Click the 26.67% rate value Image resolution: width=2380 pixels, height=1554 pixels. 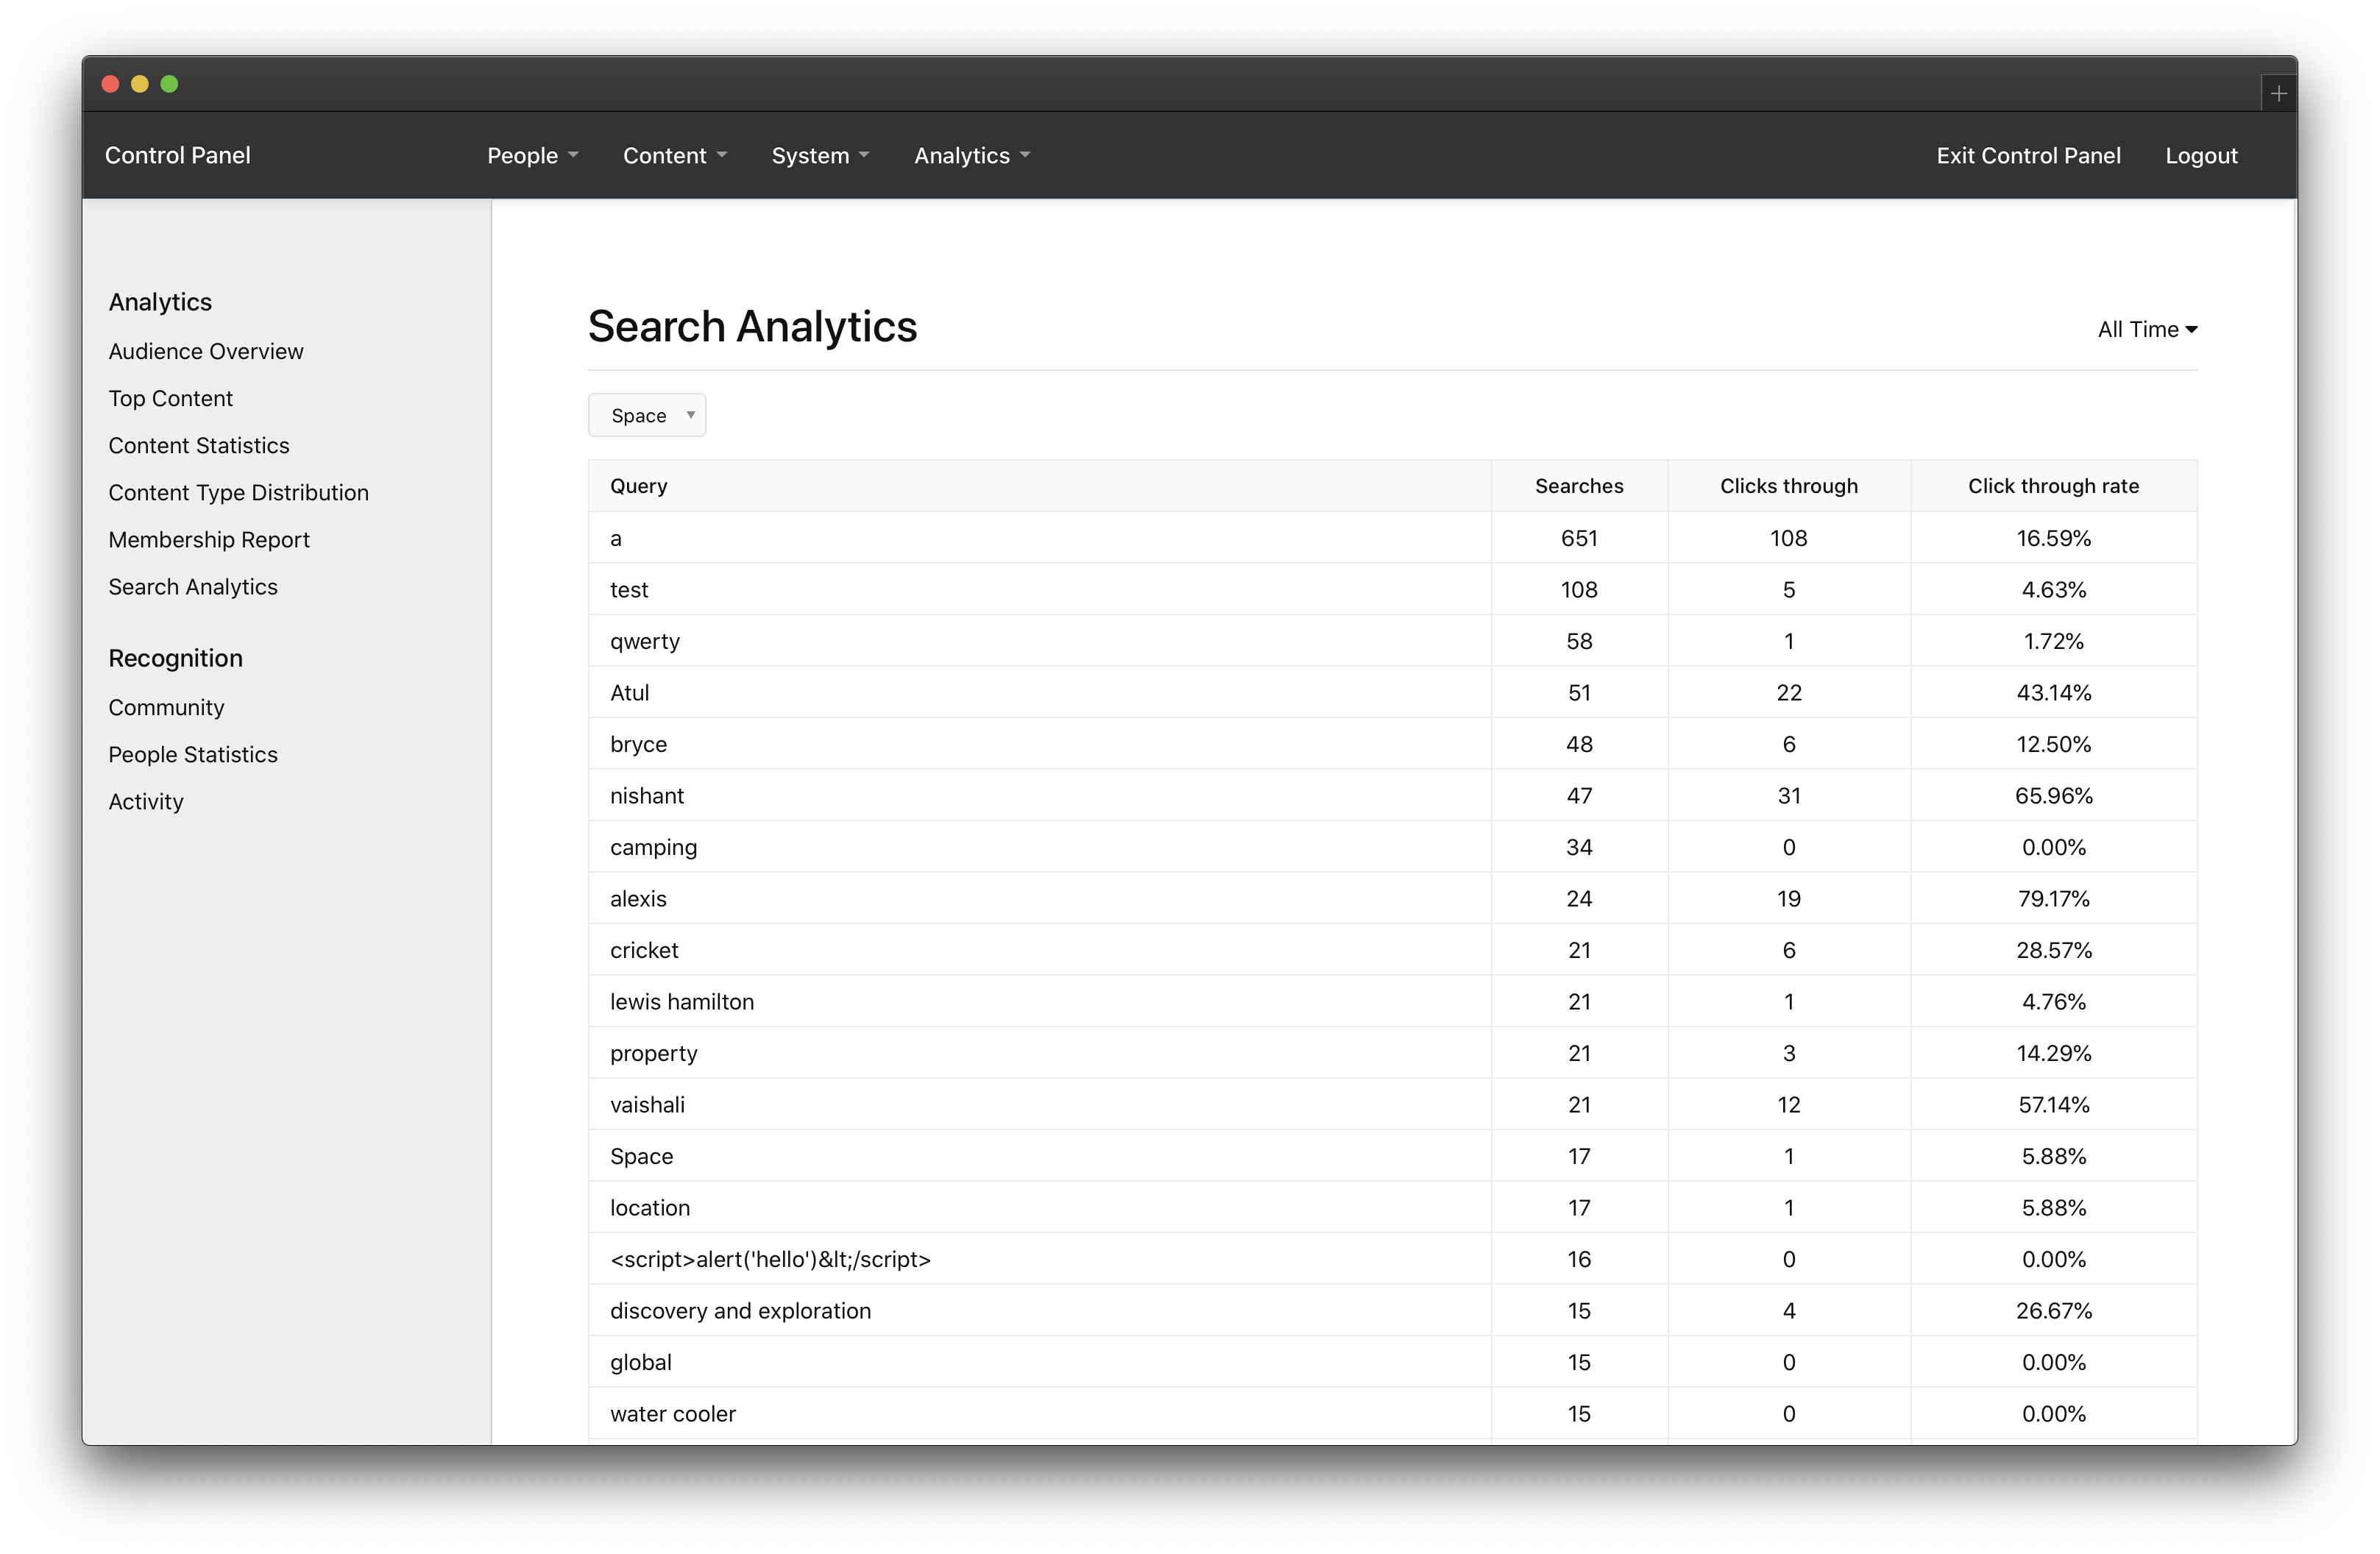pos(2054,1311)
